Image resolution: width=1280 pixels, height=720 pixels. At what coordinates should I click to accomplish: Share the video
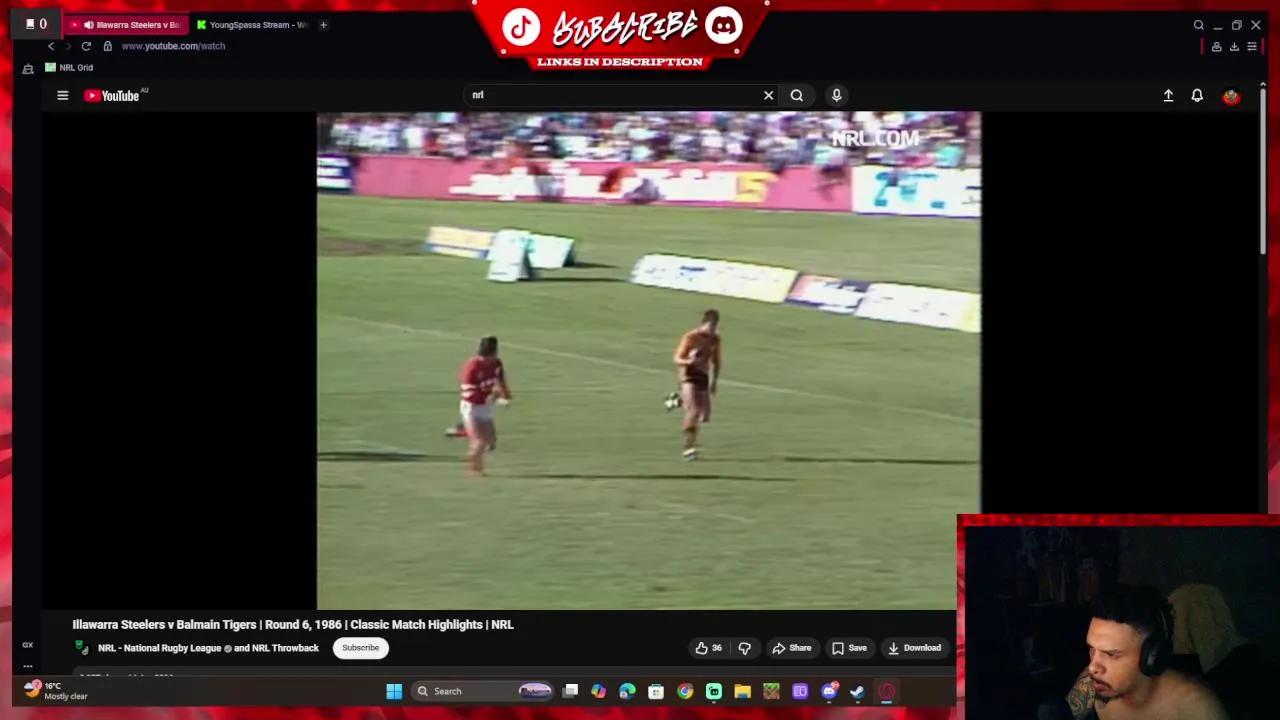(791, 648)
